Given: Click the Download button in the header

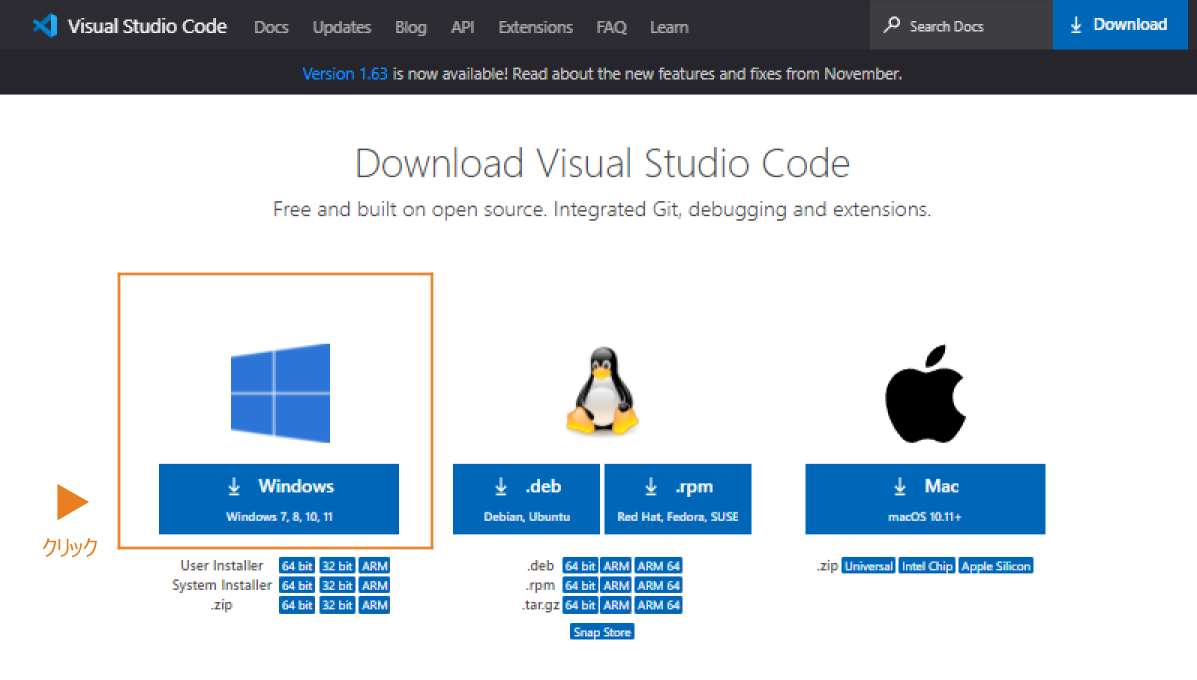Looking at the screenshot, I should click(x=1120, y=24).
